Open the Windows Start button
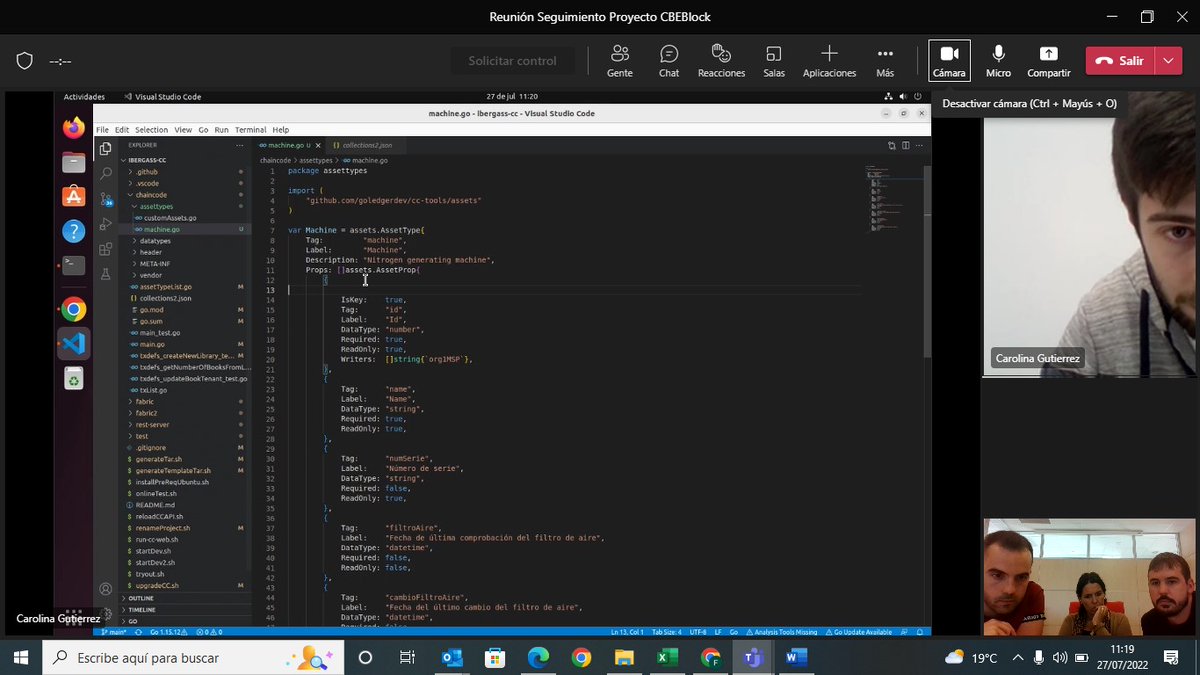Screen dimensions: 1200x675 [21, 657]
